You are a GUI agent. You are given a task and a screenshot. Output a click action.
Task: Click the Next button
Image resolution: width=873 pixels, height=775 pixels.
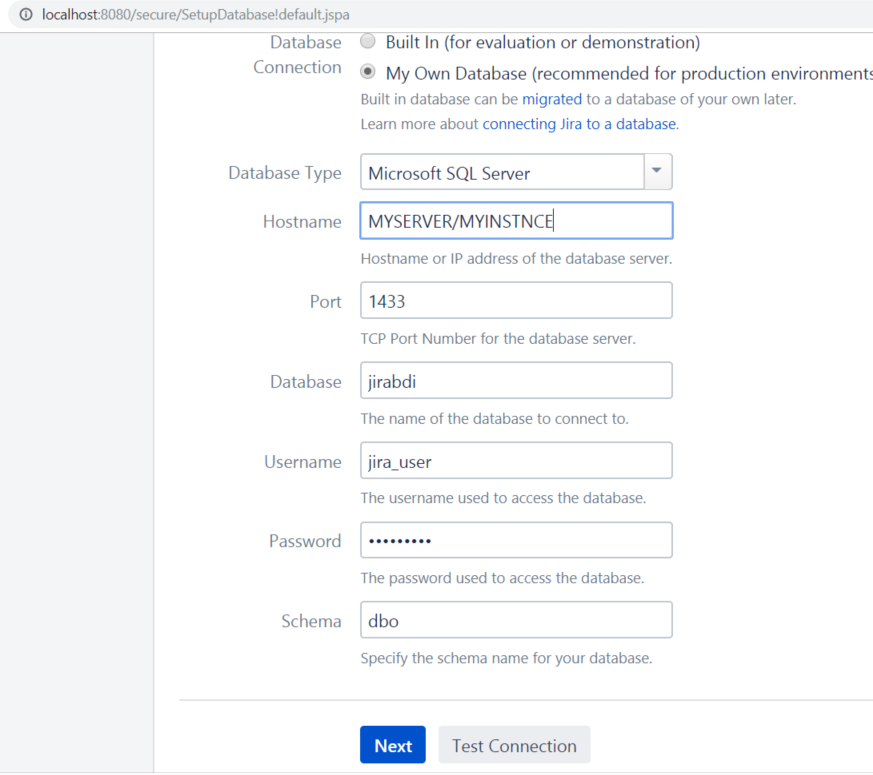[x=393, y=745]
